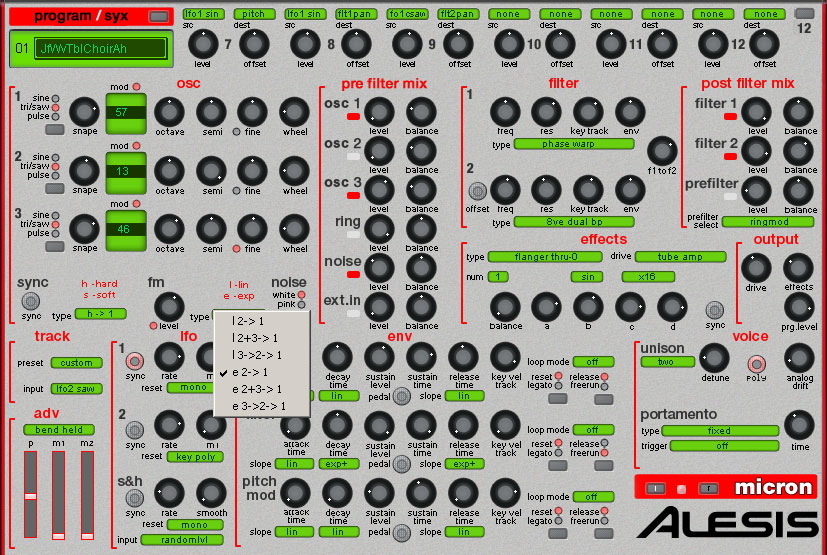The width and height of the screenshot is (827, 555).
Task: Click the effects balance knob
Action: tap(505, 307)
